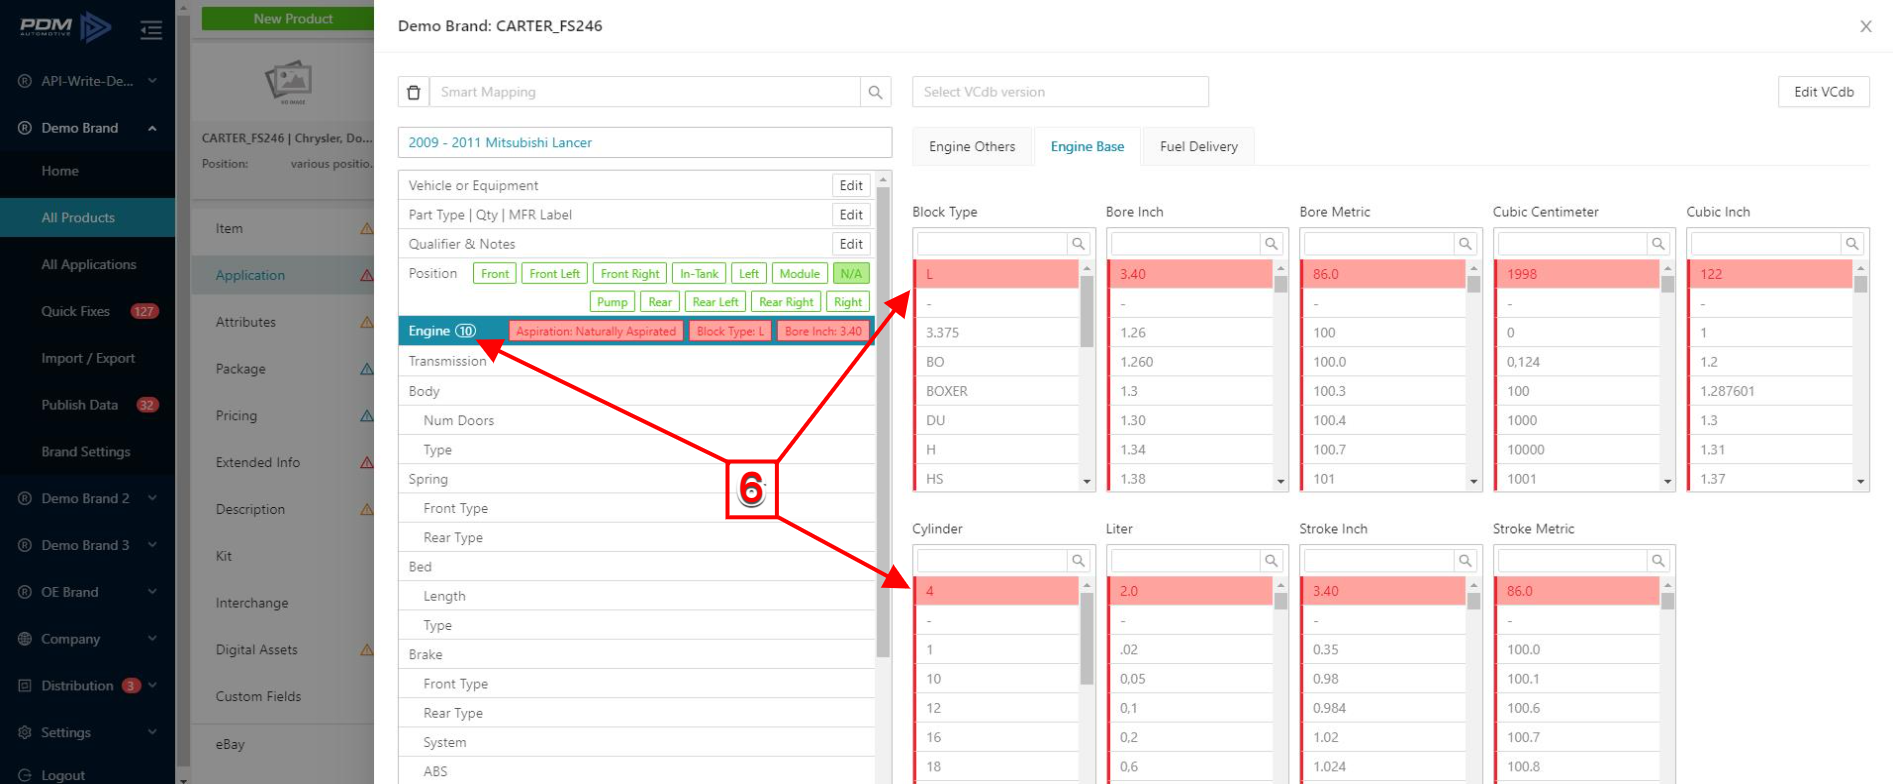Click the trash icon beside Smart Mapping

[413, 92]
